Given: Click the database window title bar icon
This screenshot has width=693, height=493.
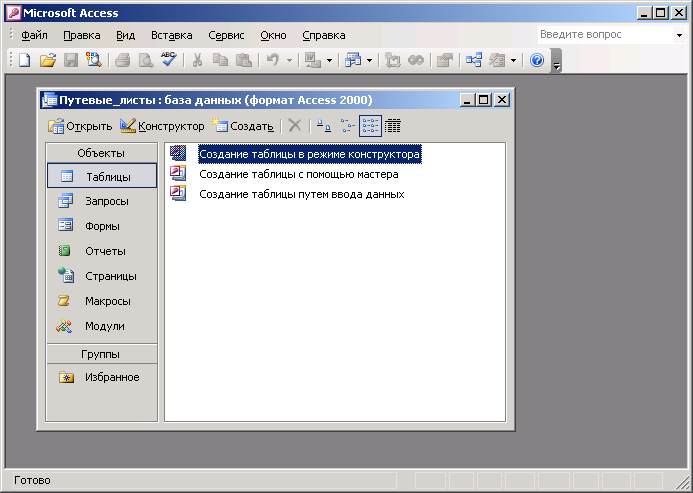Looking at the screenshot, I should click(50, 100).
